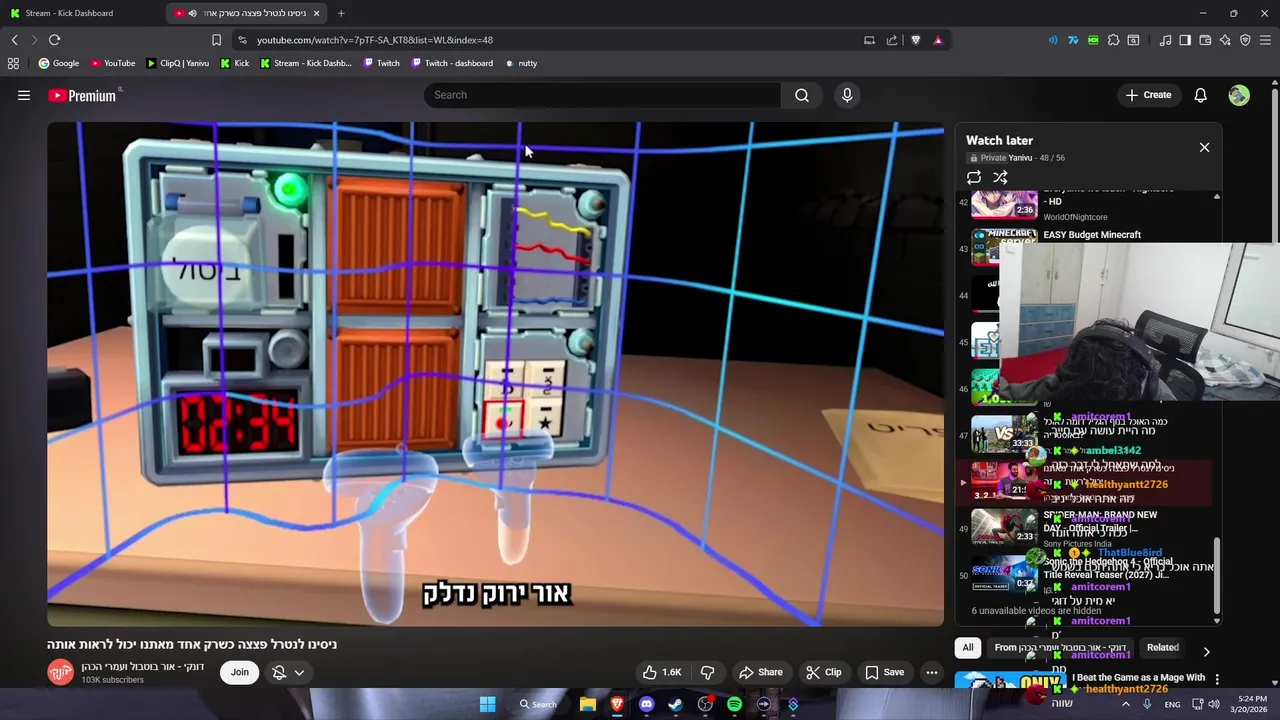Reload the current page
The height and width of the screenshot is (720, 1280).
pos(54,40)
